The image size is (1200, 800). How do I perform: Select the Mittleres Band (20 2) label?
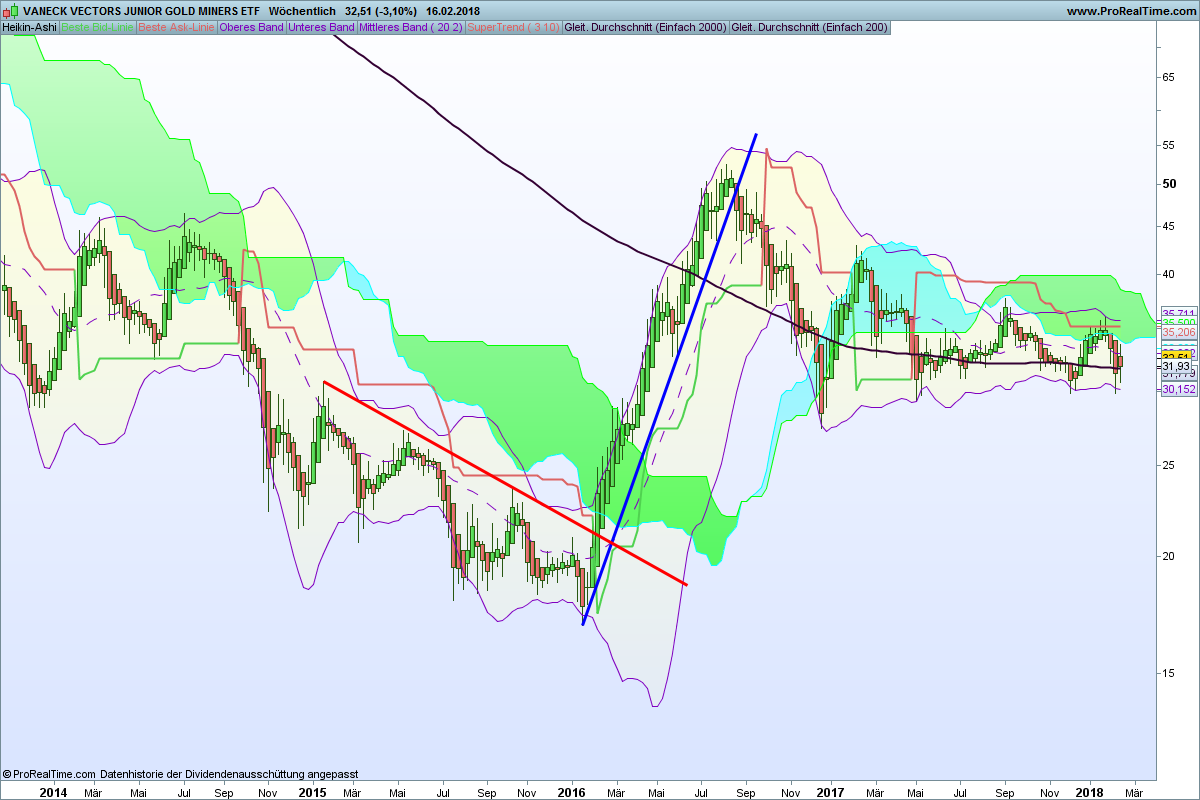click(x=410, y=27)
